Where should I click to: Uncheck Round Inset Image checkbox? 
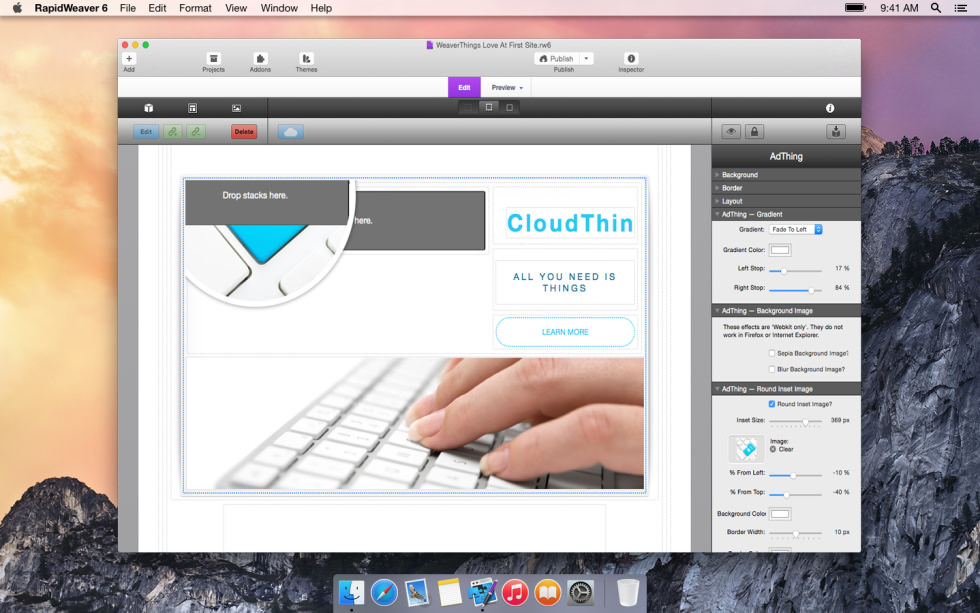tap(772, 404)
